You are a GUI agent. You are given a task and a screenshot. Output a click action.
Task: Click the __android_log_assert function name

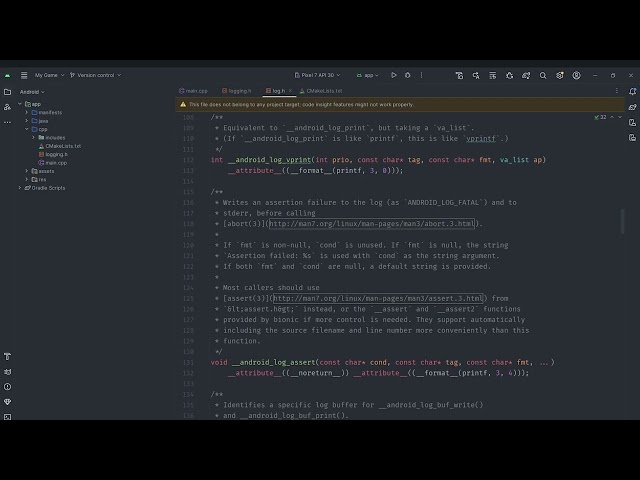(273, 362)
